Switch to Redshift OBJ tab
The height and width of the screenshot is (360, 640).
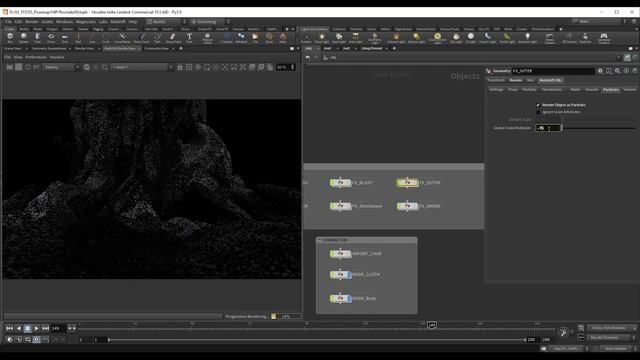(x=551, y=80)
